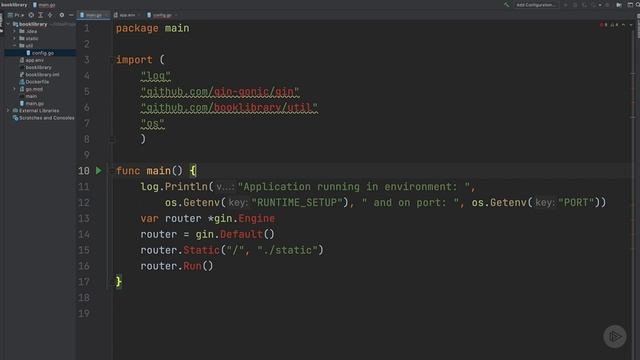This screenshot has width=640, height=360.
Task: Collapse the booklibrary root folder
Action: [x=8, y=24]
